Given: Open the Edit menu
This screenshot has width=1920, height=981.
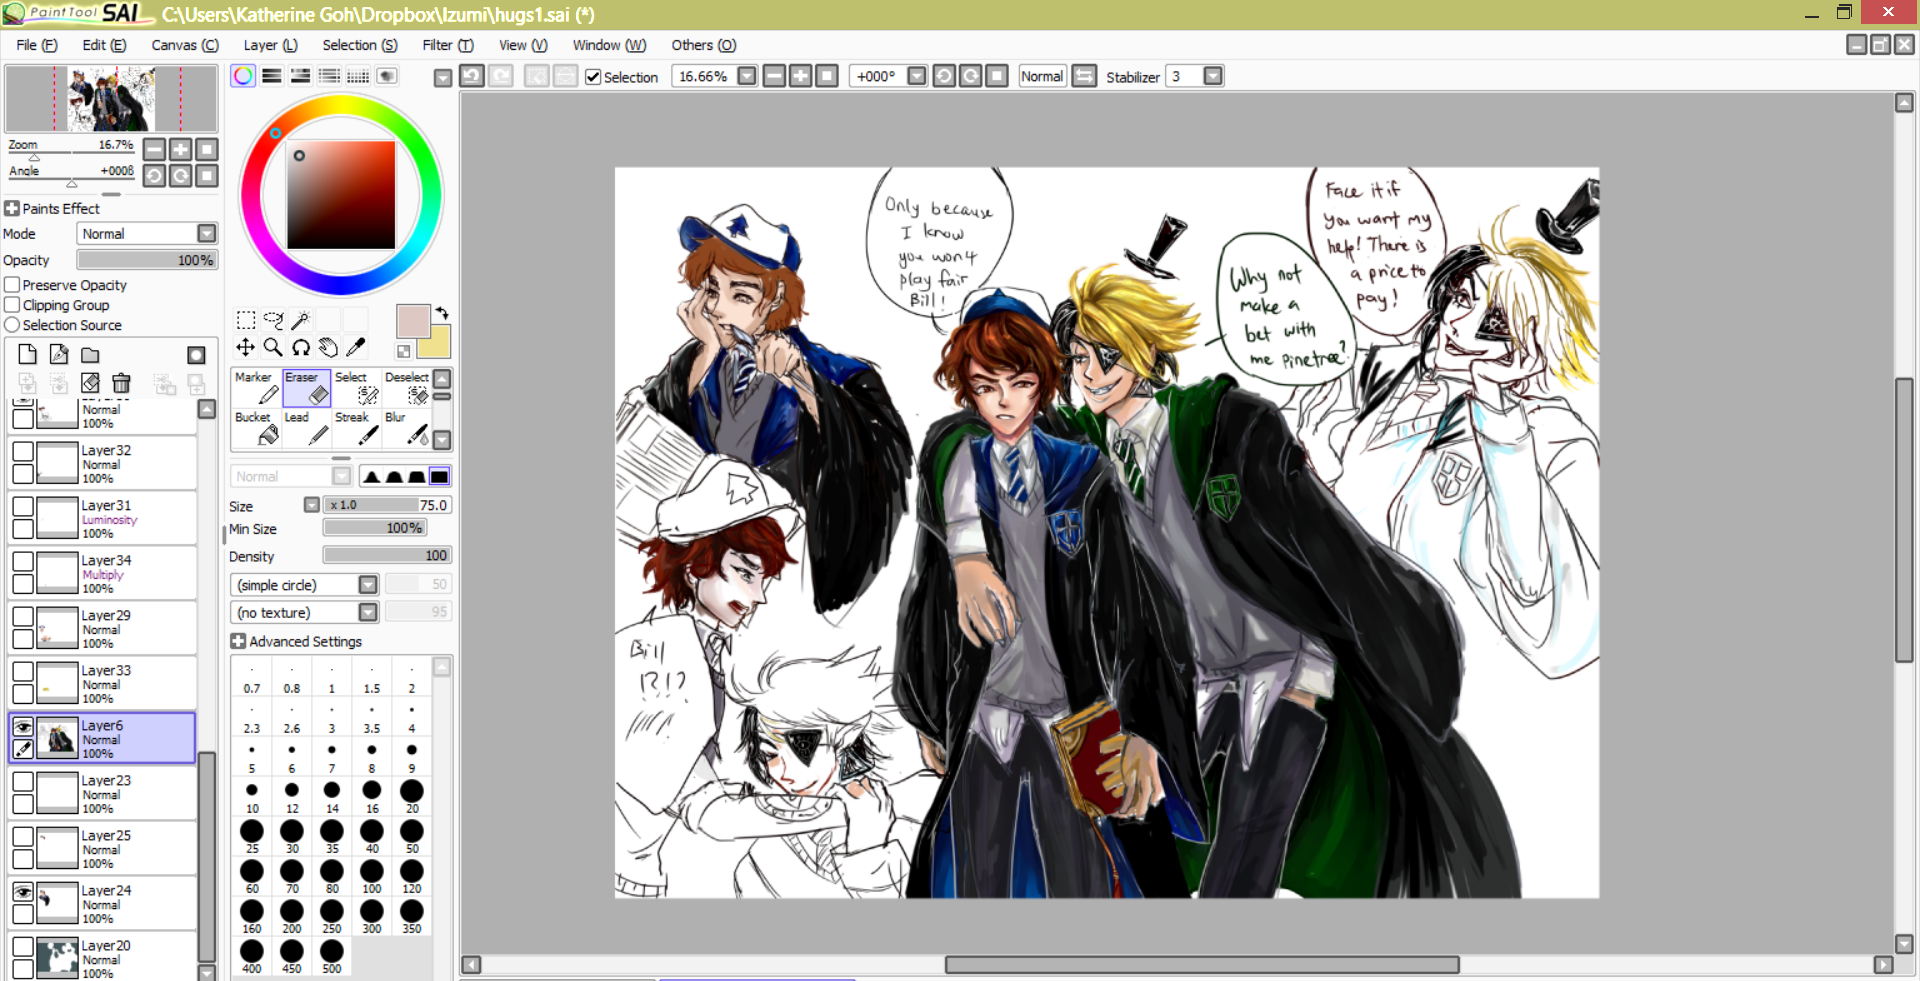Looking at the screenshot, I should point(104,45).
